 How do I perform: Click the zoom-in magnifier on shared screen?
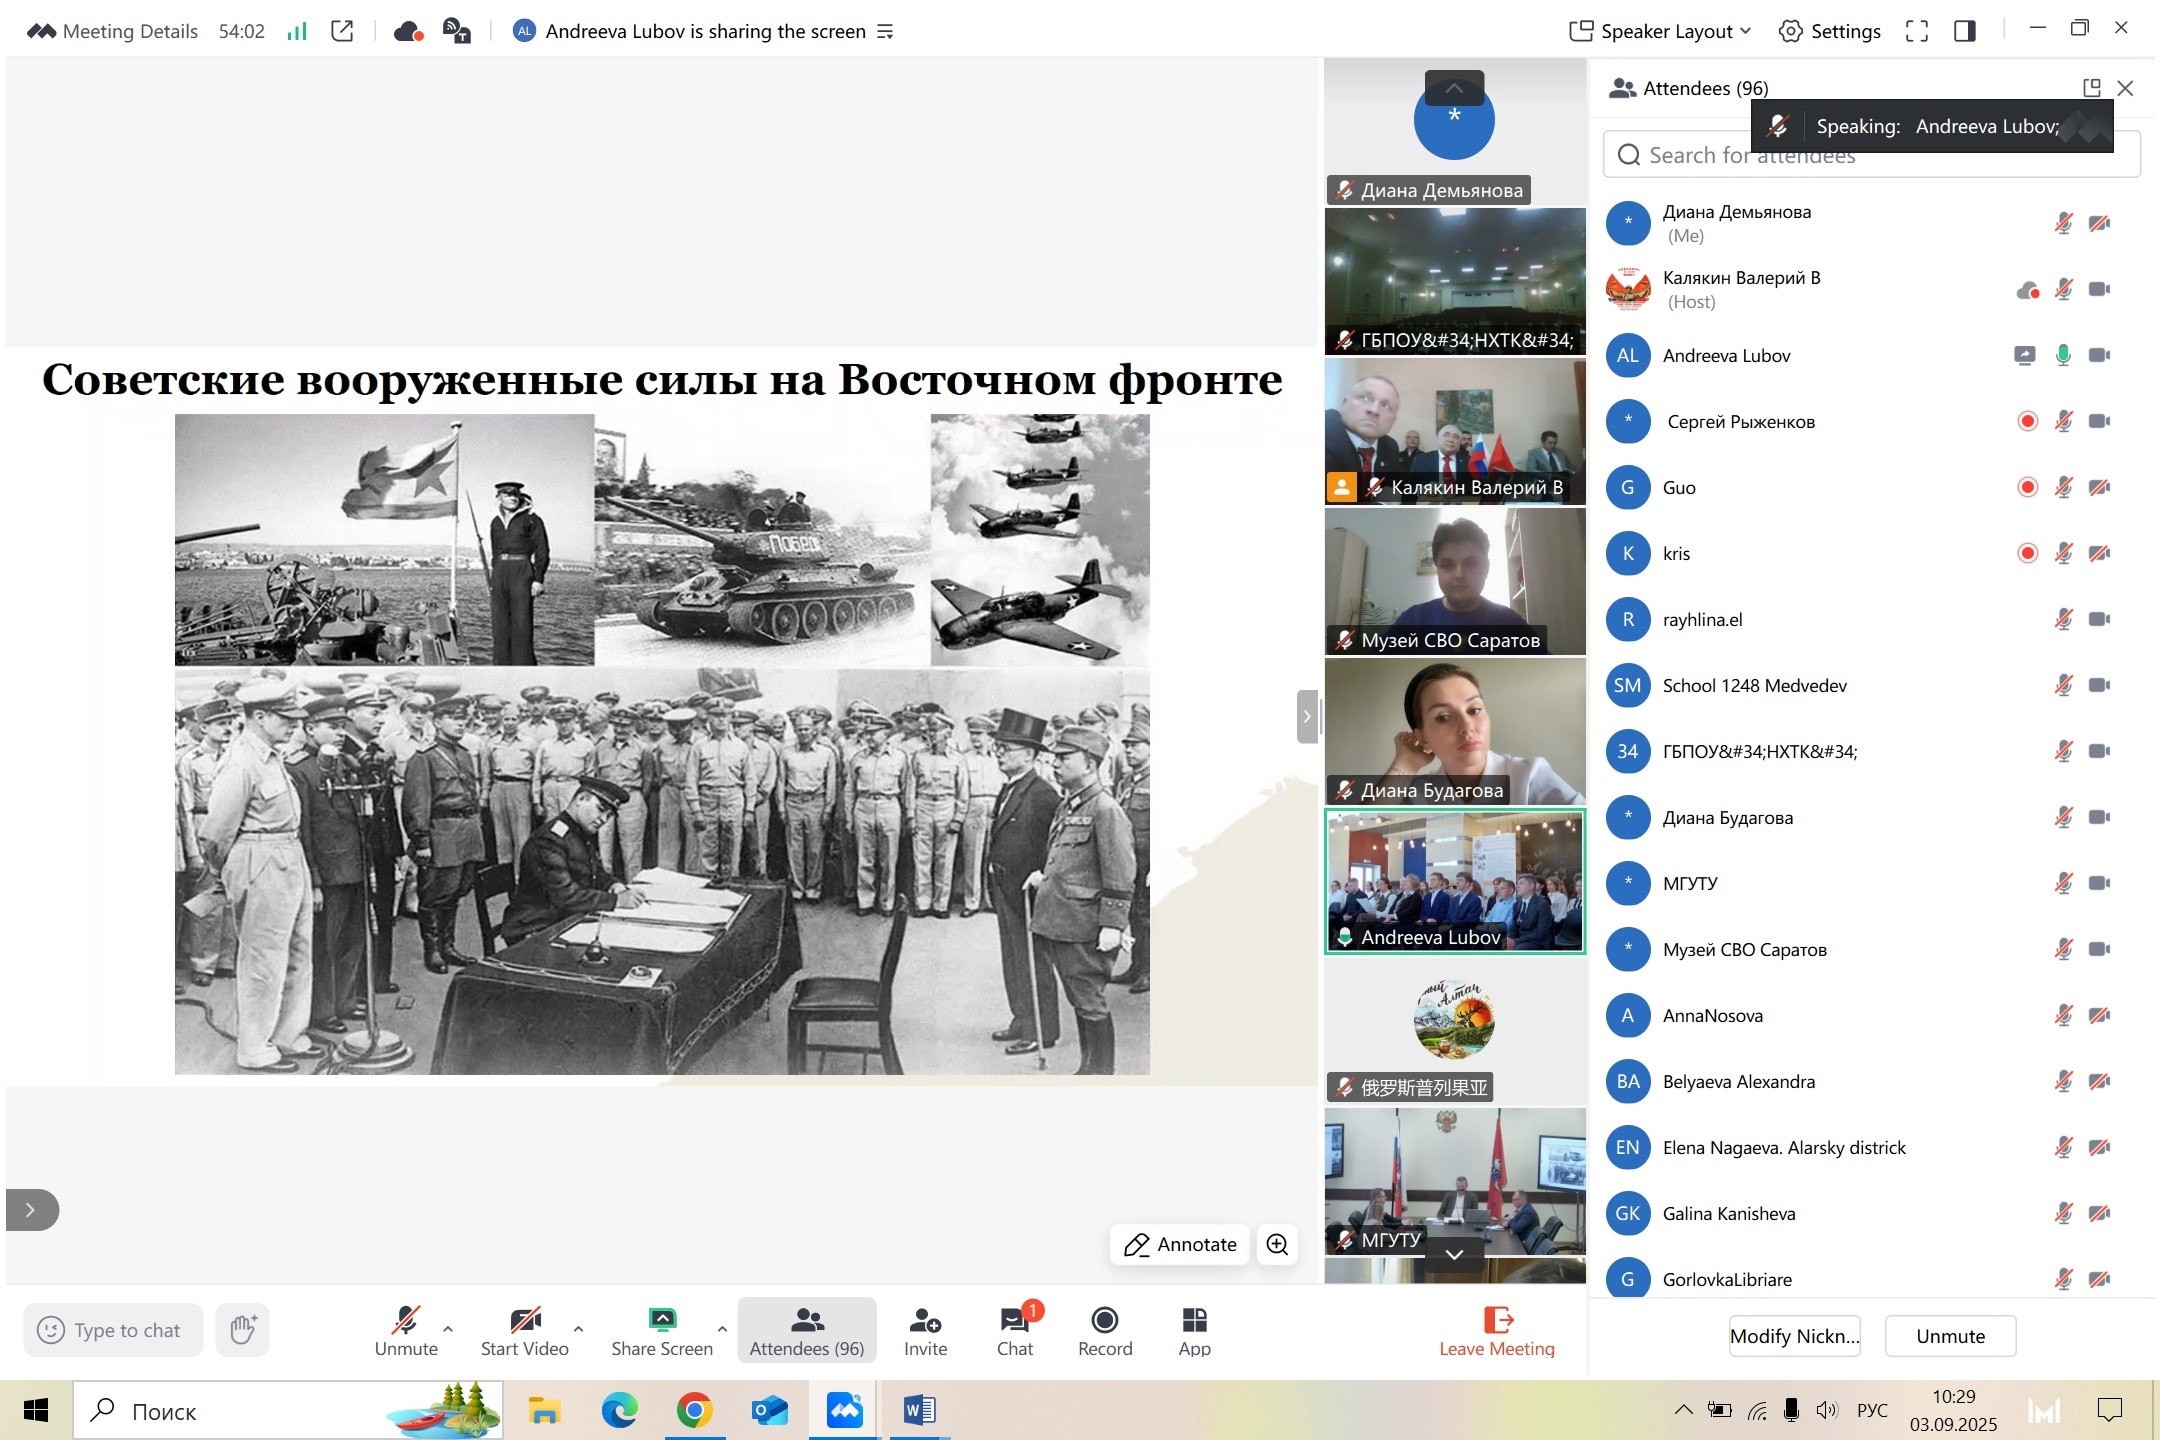[1277, 1244]
